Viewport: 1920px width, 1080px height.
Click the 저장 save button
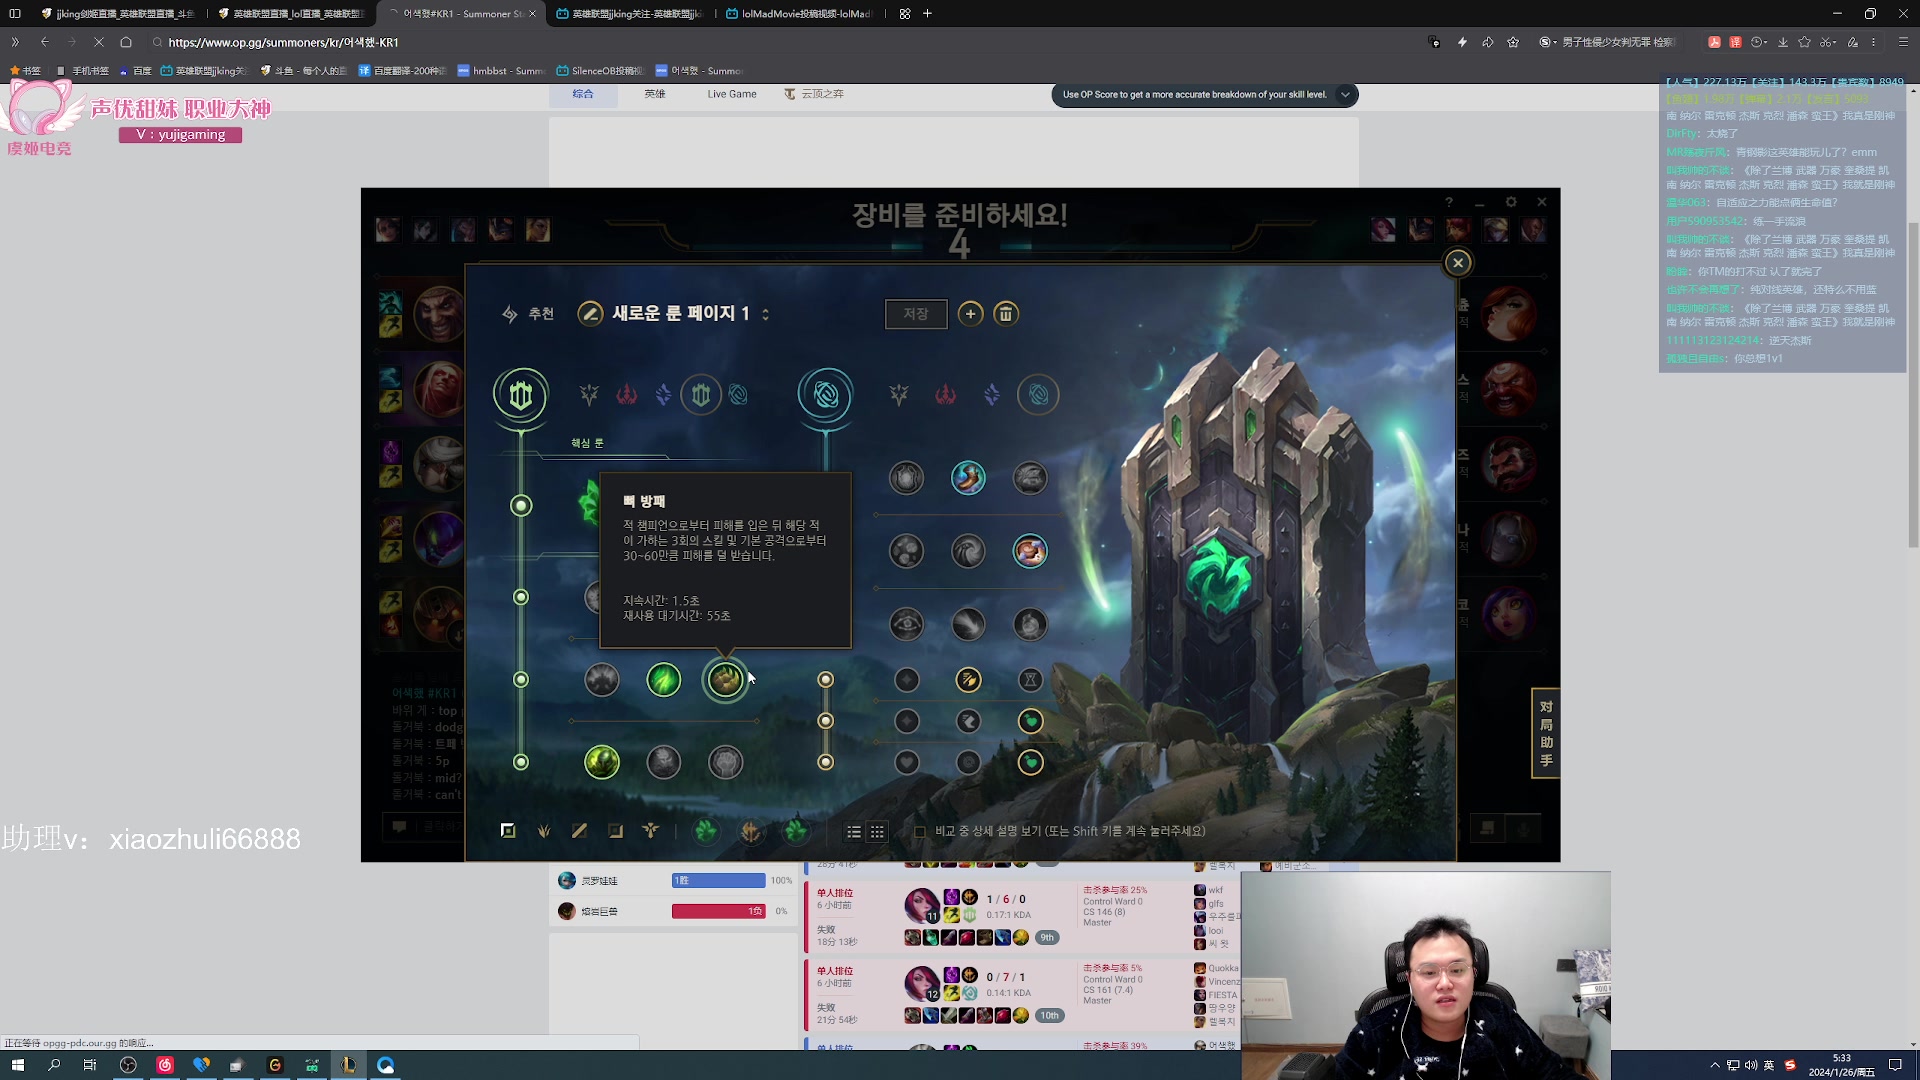click(x=915, y=314)
